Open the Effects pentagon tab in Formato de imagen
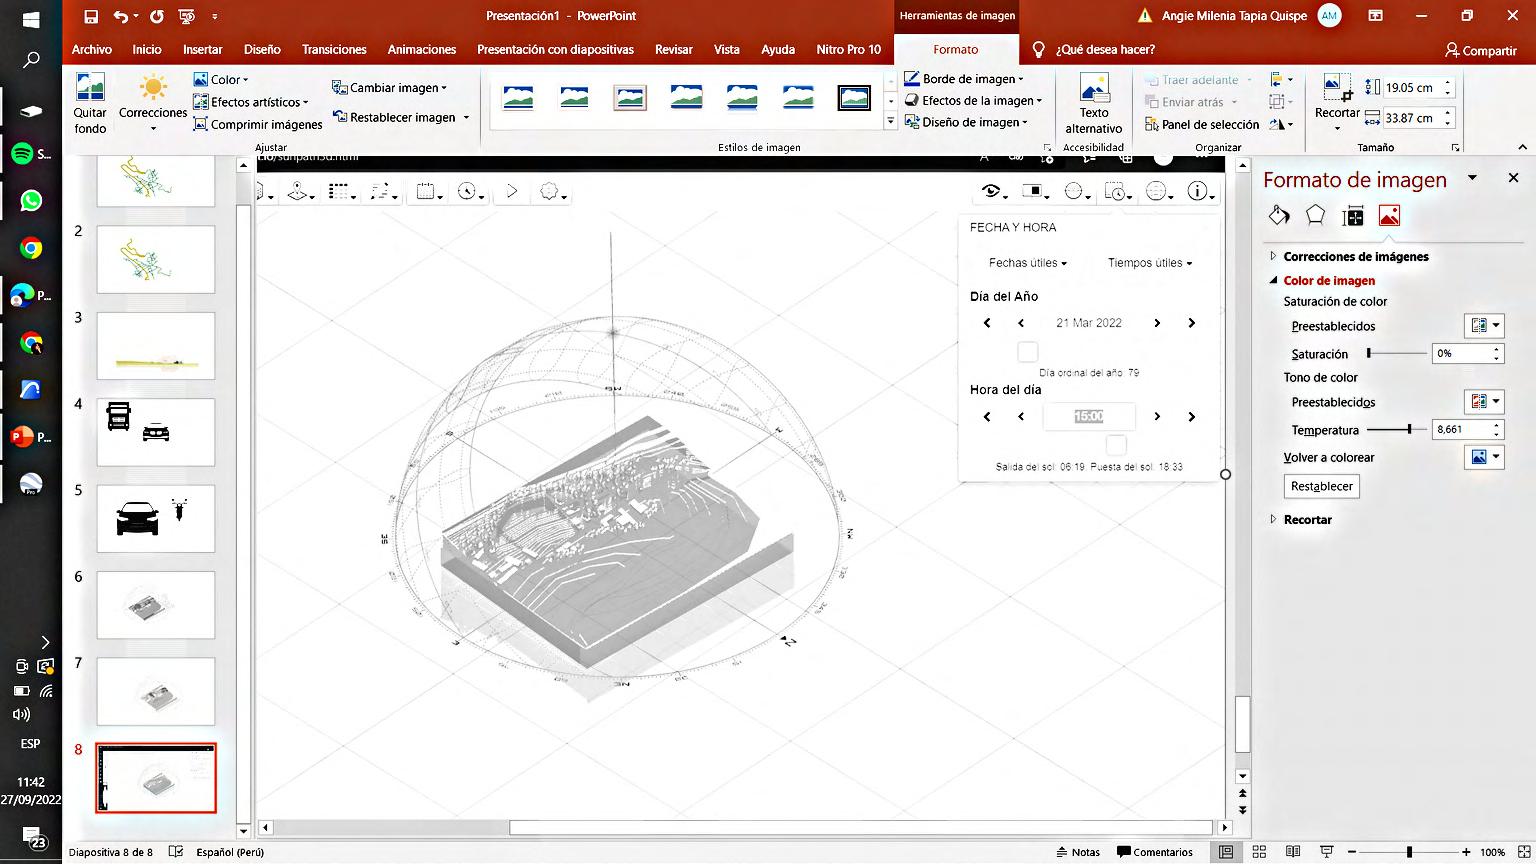Viewport: 1536px width, 864px height. pos(1315,216)
